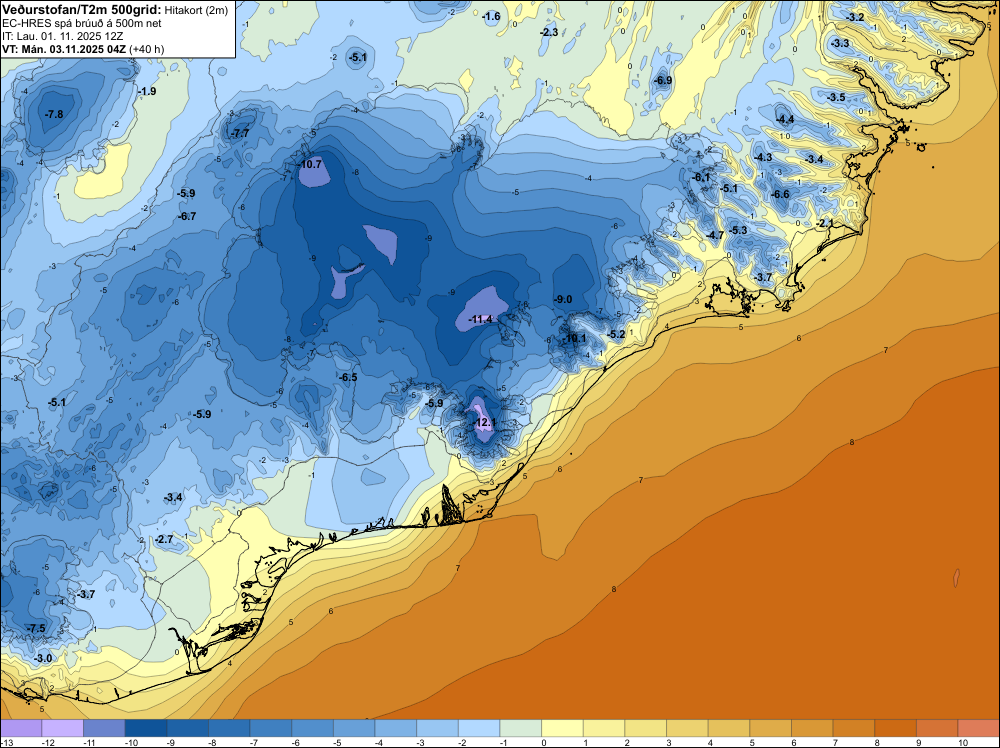This screenshot has height=748, width=1000.
Task: Click the -4.3 temperature label
Action: (763, 158)
